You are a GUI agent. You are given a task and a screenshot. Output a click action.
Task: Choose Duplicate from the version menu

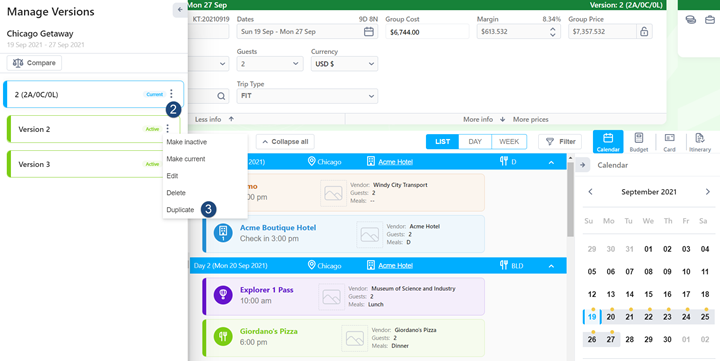point(180,209)
